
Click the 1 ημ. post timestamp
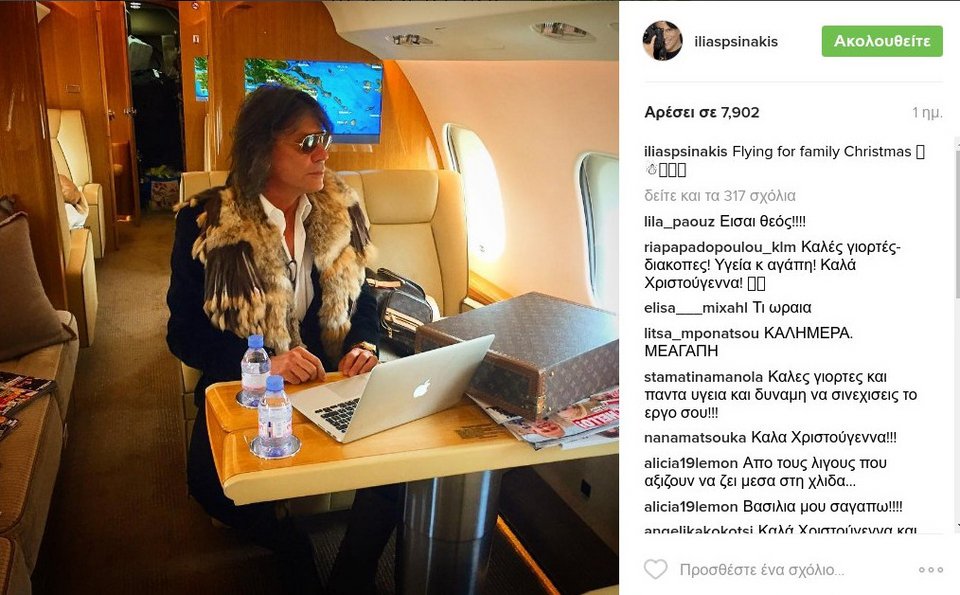click(927, 113)
